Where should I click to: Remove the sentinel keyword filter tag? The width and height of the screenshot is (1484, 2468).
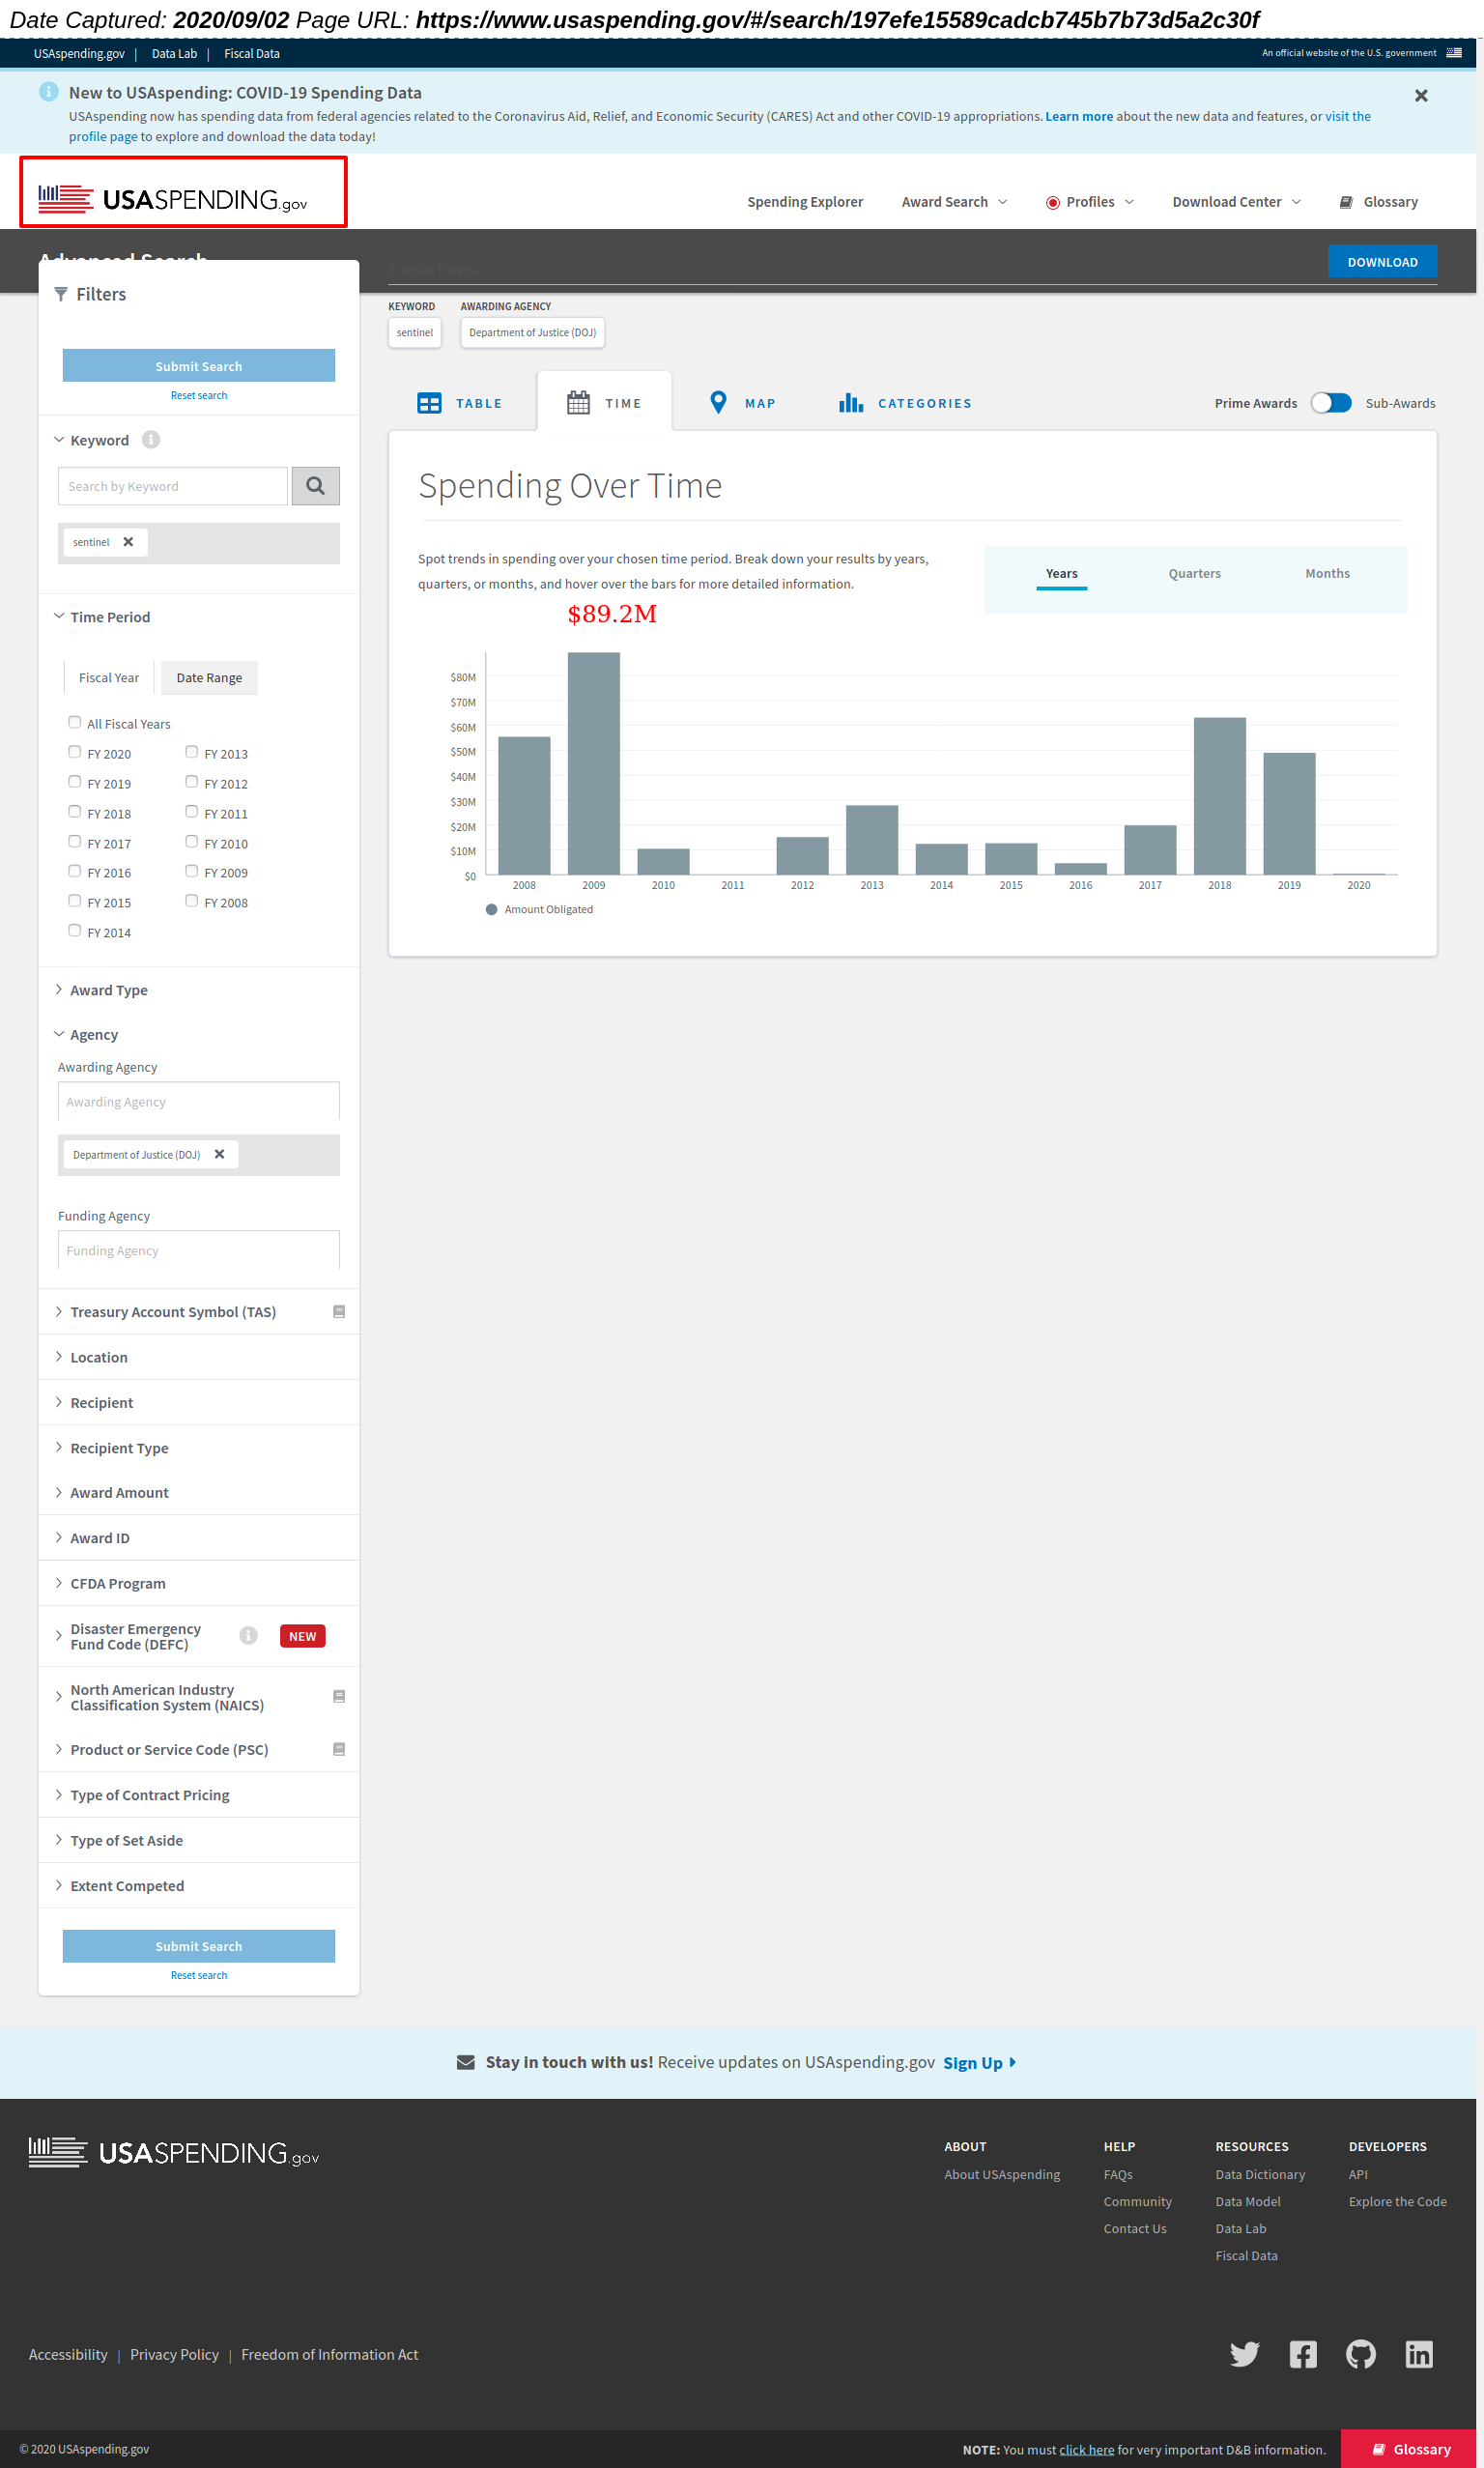(128, 542)
